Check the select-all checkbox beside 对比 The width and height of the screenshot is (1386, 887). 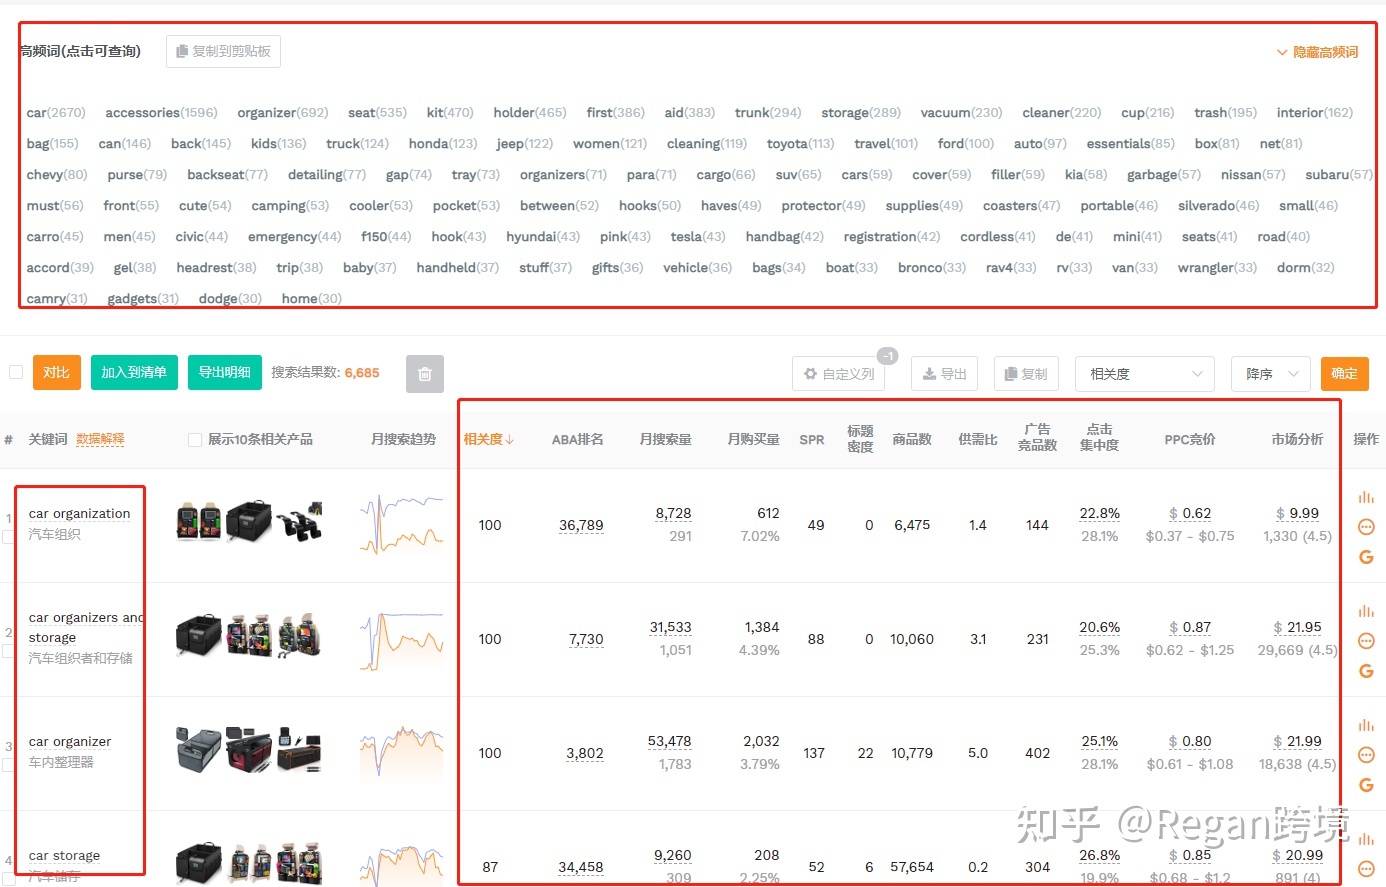[16, 371]
